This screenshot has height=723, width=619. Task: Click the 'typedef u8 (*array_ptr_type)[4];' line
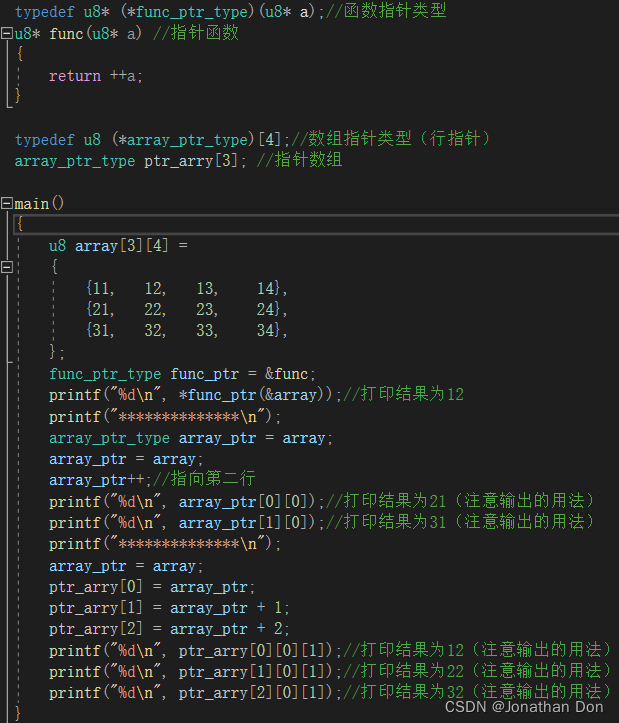[x=153, y=139]
